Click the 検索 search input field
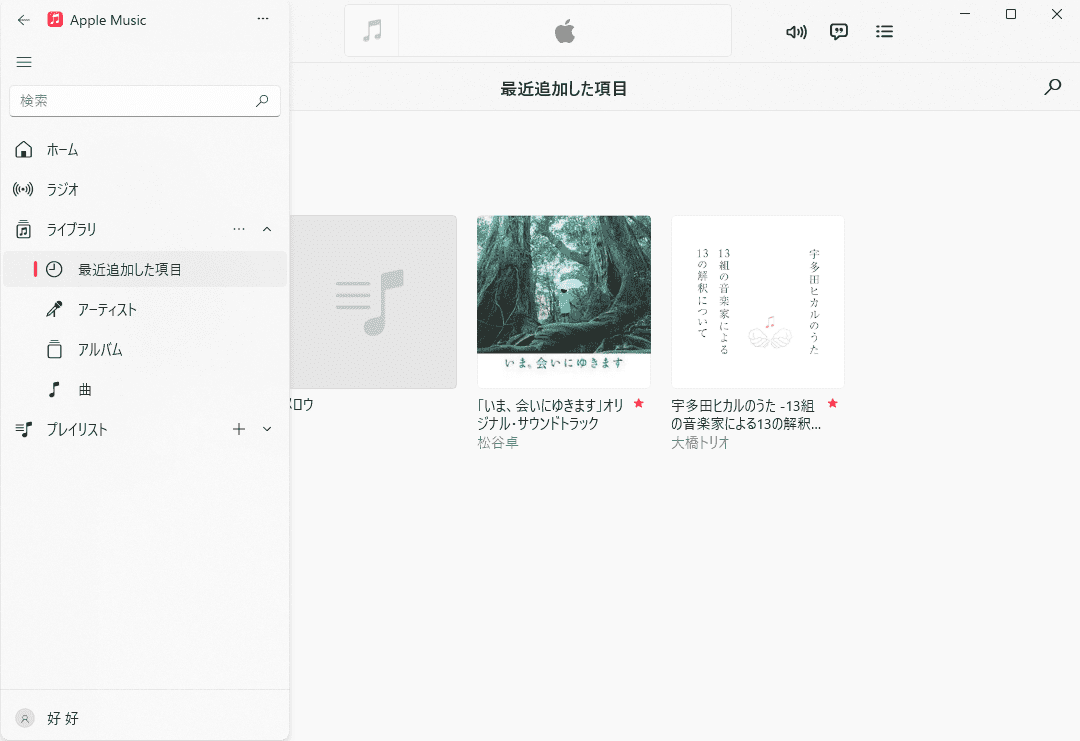 (135, 100)
